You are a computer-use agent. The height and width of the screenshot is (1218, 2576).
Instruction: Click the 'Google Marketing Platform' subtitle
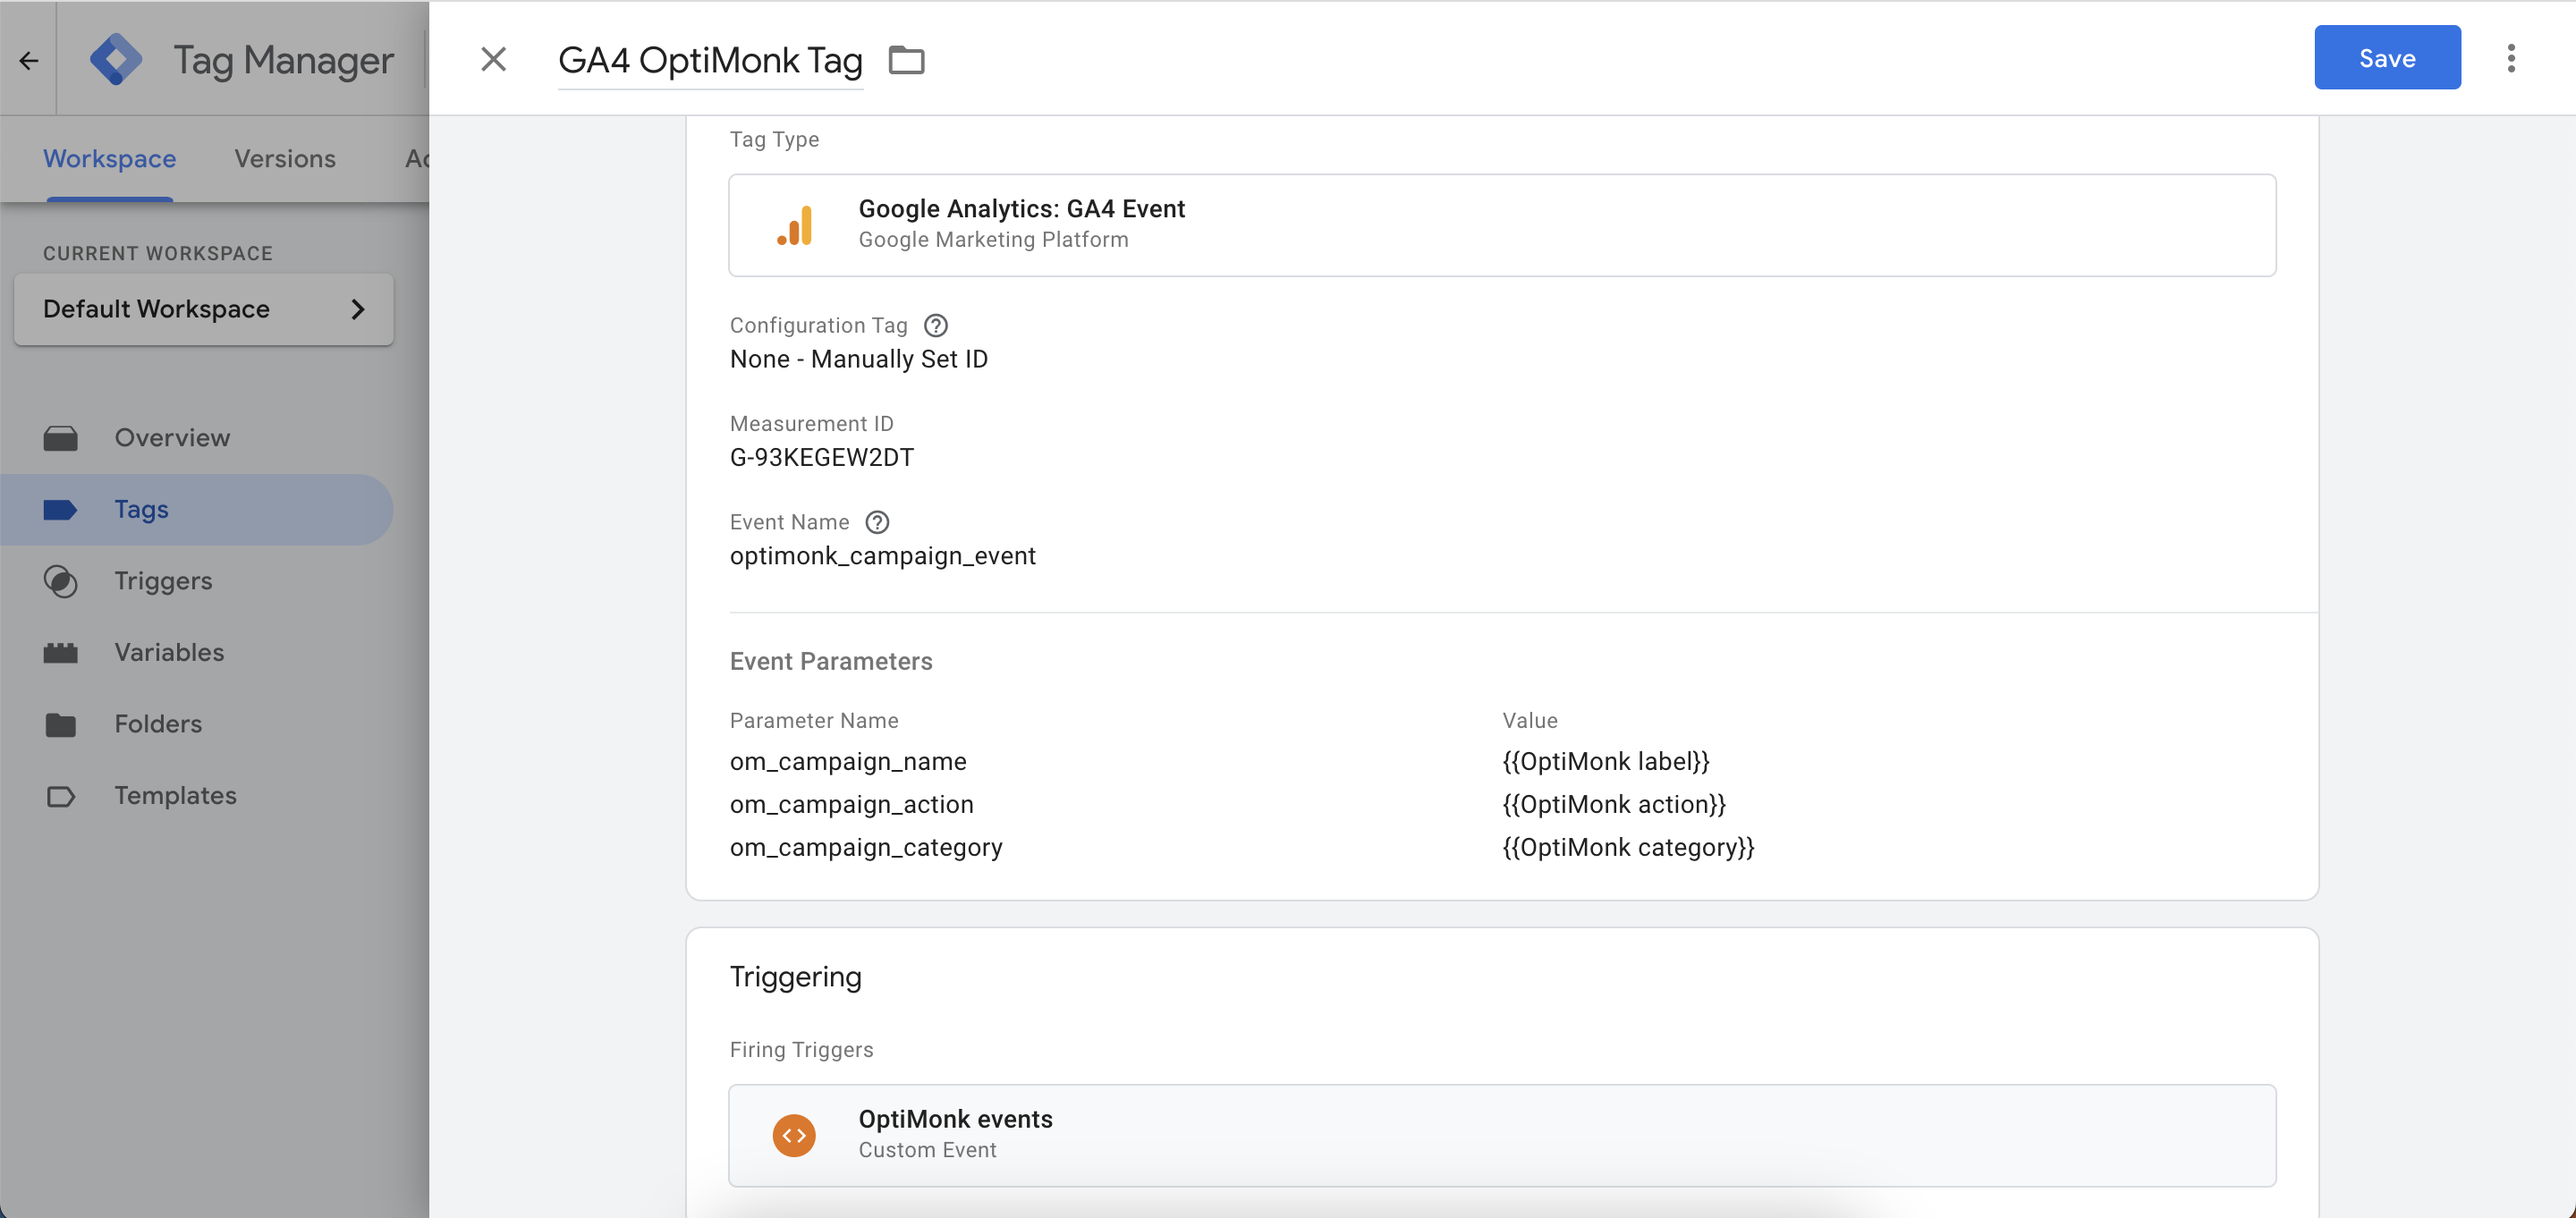coord(993,240)
